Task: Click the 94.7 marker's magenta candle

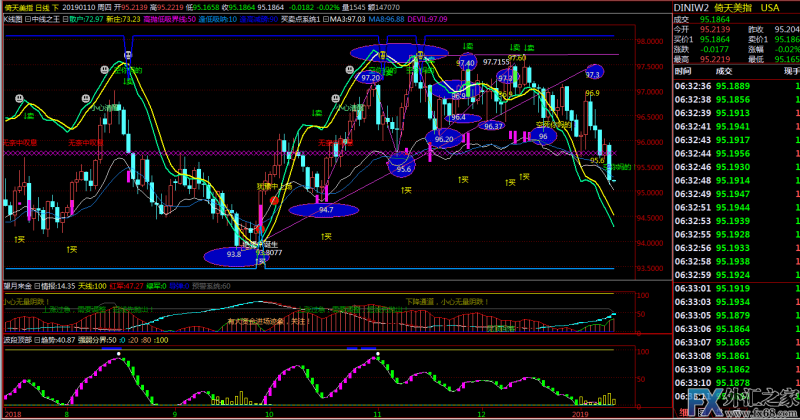Action: [x=324, y=193]
